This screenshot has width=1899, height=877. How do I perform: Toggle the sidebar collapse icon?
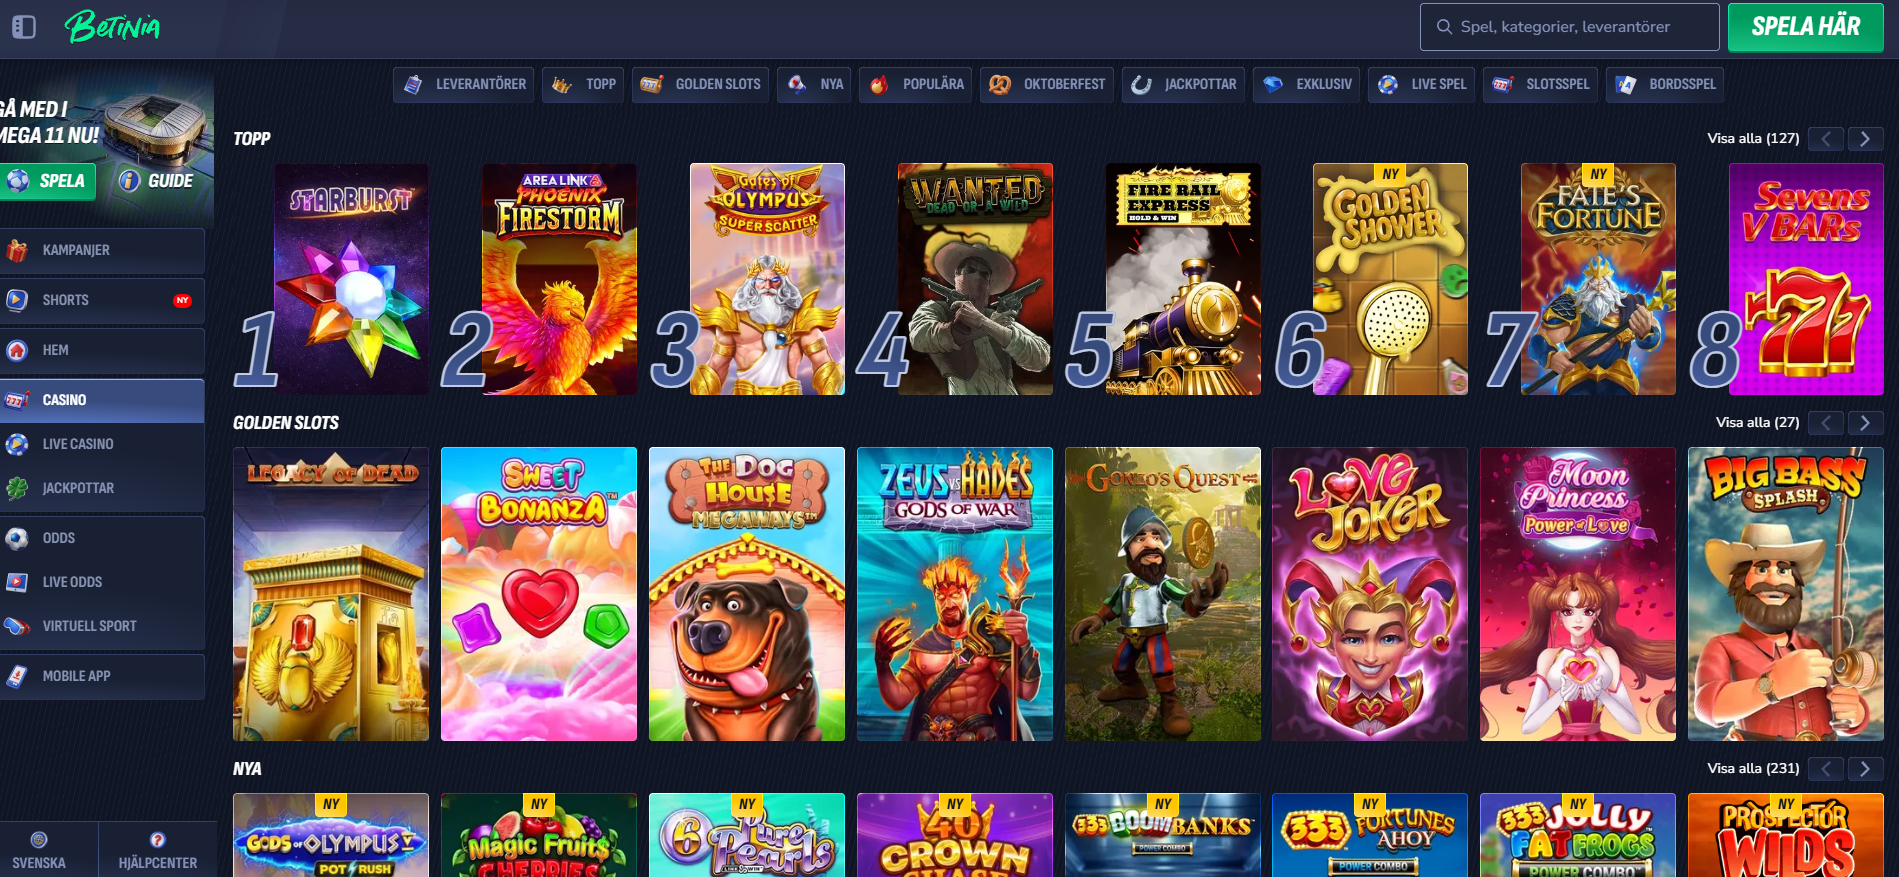pyautogui.click(x=24, y=27)
